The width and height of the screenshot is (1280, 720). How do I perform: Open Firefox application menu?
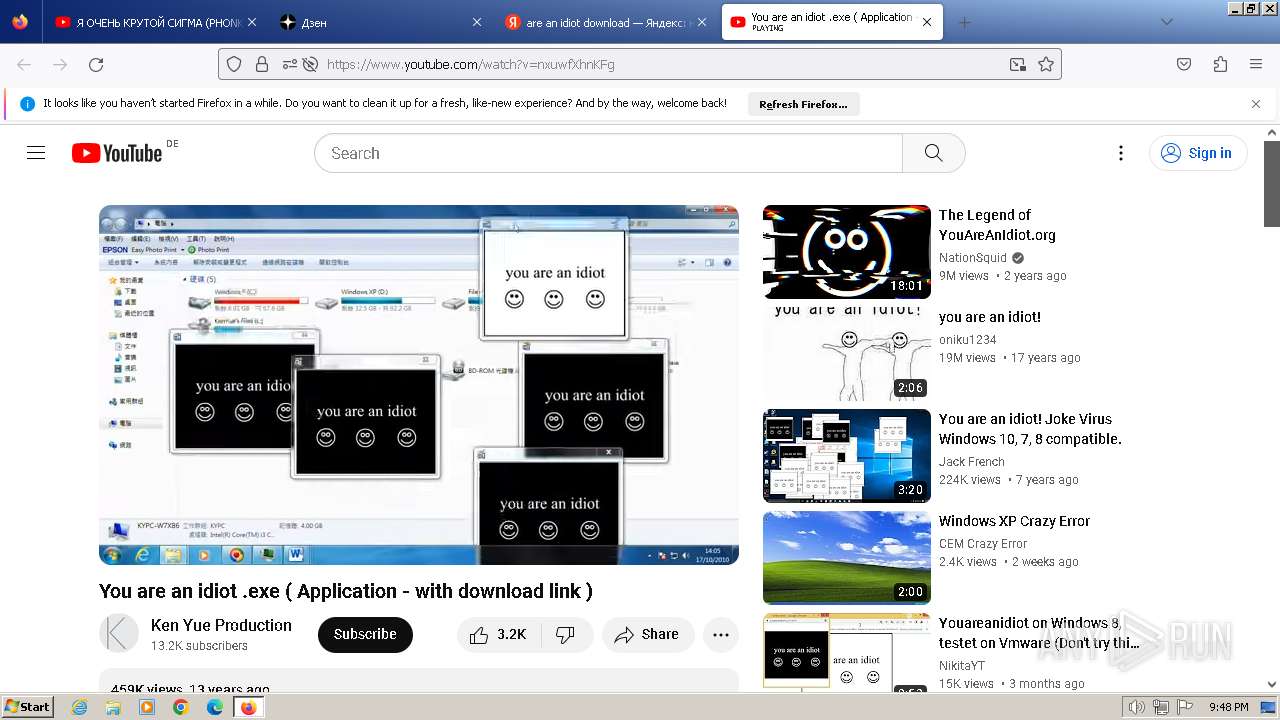[1256, 64]
